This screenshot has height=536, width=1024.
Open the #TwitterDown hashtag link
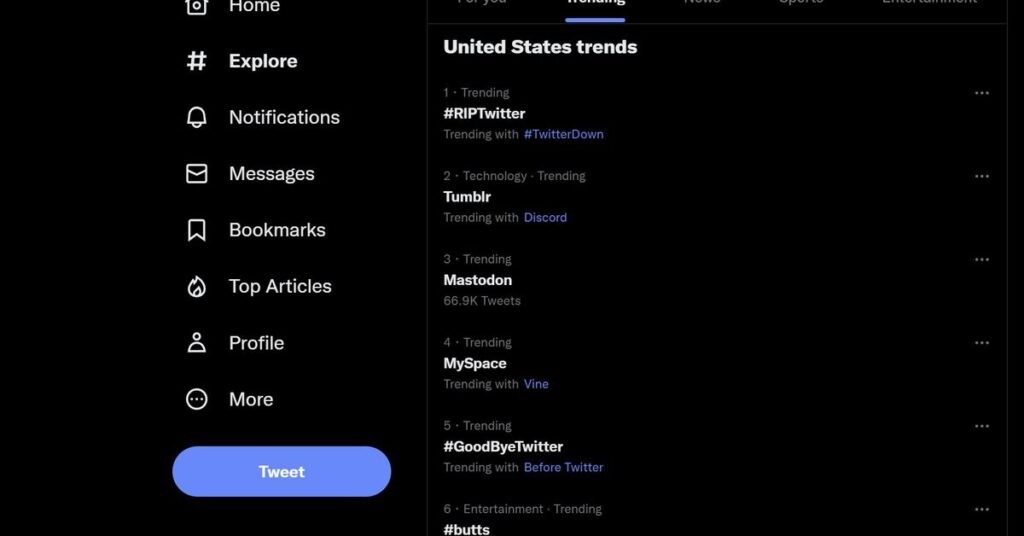pos(564,134)
